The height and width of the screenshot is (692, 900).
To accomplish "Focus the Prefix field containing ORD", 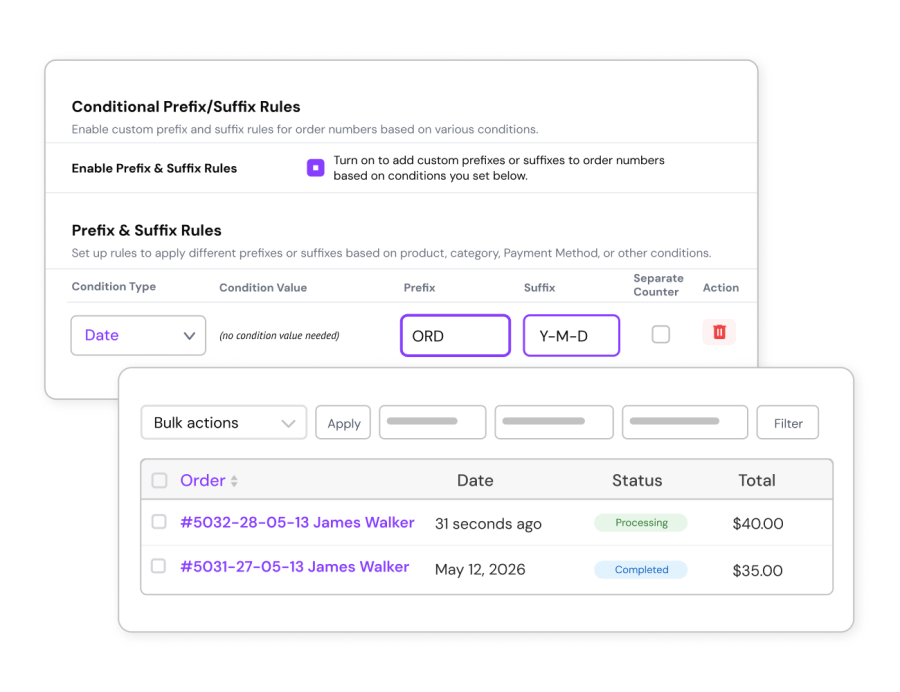I will [455, 336].
